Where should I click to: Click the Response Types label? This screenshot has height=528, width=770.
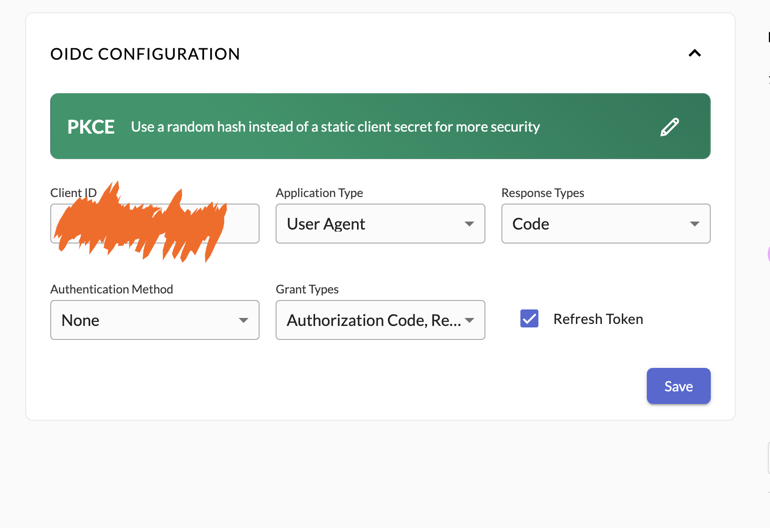[x=543, y=193]
